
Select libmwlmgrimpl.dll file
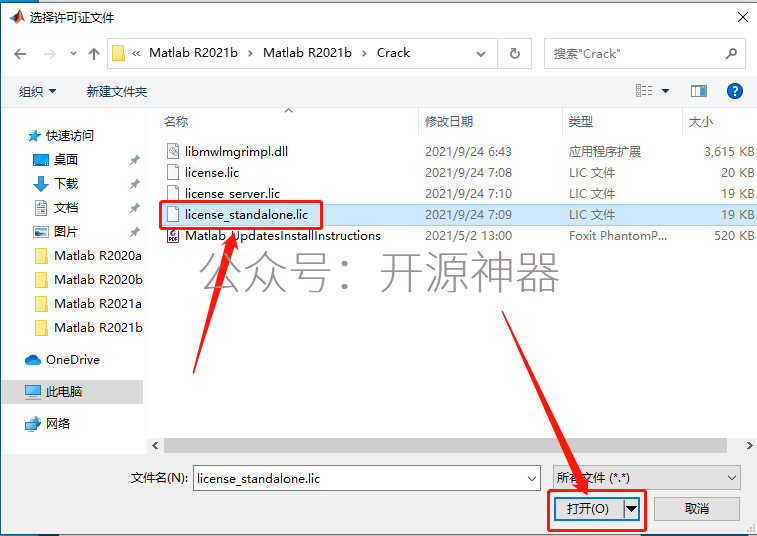tap(236, 152)
